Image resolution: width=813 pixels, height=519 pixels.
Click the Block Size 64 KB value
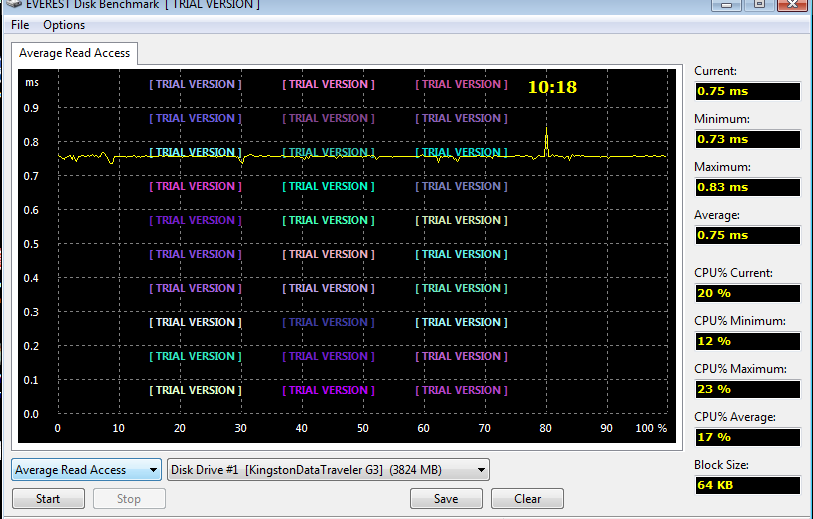click(748, 485)
